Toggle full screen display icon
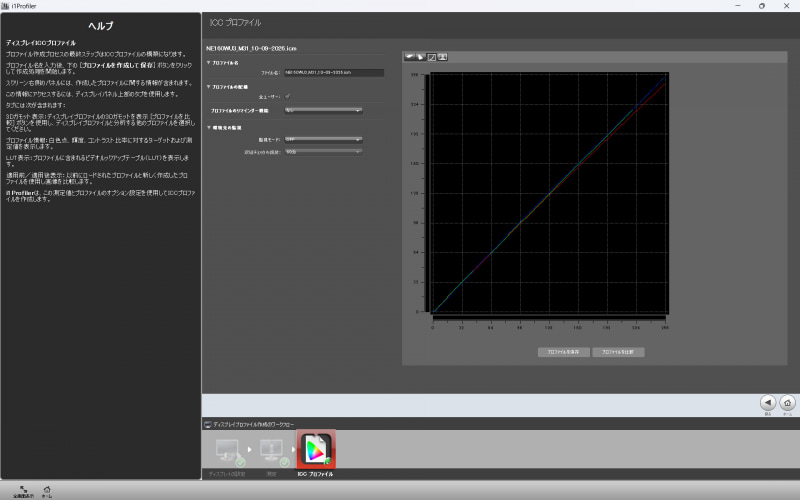 click(23, 491)
